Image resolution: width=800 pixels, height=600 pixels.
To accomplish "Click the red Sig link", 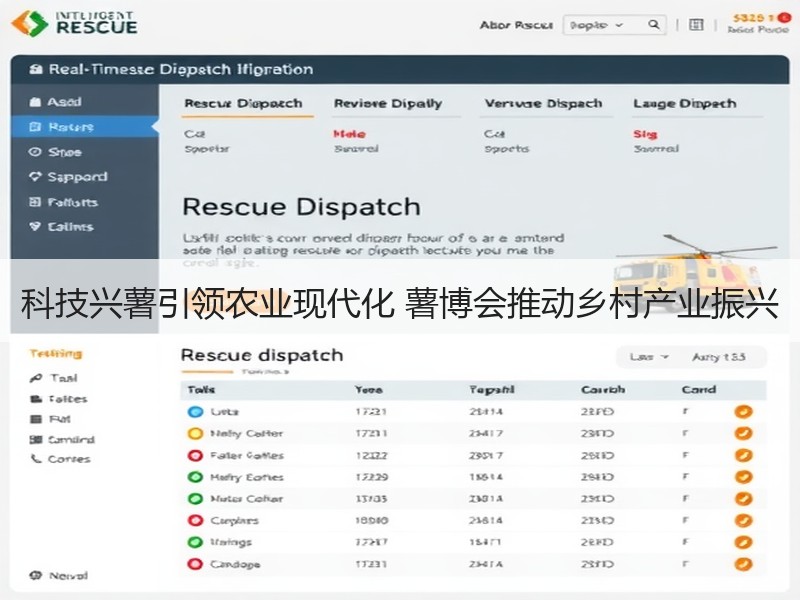I will pos(645,134).
